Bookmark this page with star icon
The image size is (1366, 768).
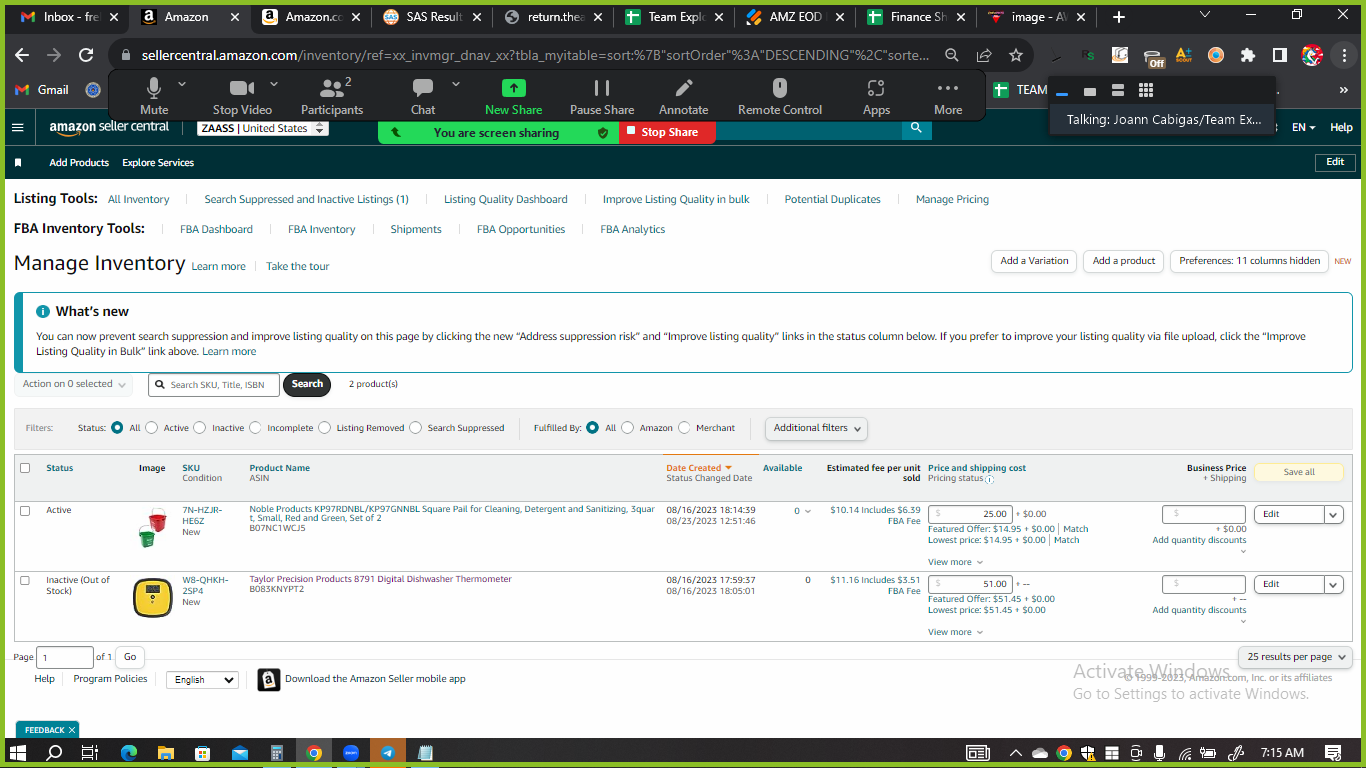(x=1016, y=55)
